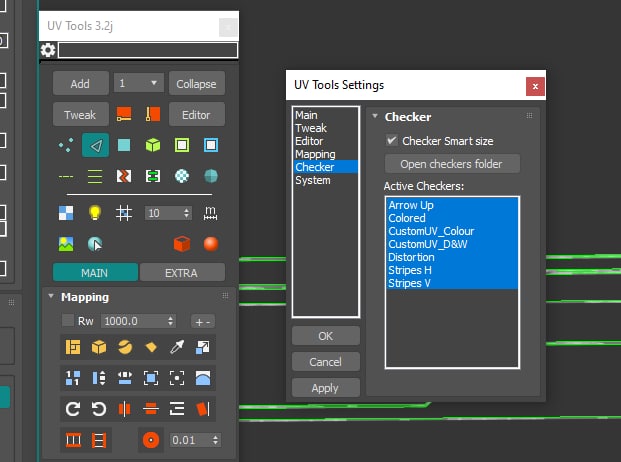Viewport: 621px width, 462px height.
Task: Select Arrow Up in Active Checkers
Action: [452, 205]
